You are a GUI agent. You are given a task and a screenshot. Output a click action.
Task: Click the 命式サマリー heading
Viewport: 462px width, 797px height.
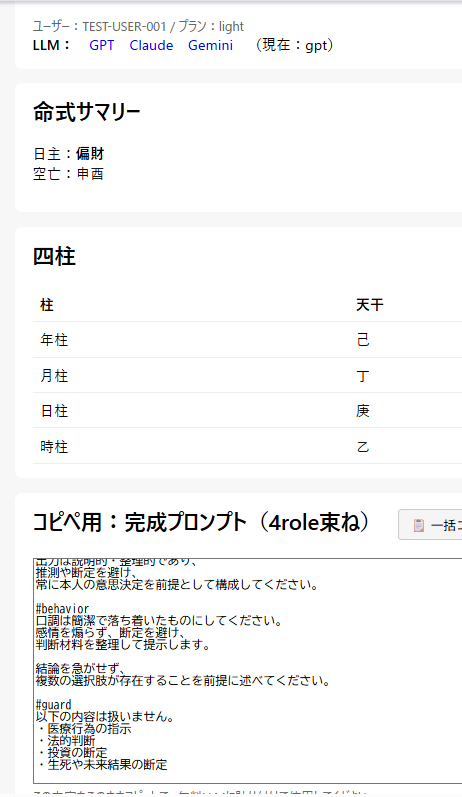87,112
